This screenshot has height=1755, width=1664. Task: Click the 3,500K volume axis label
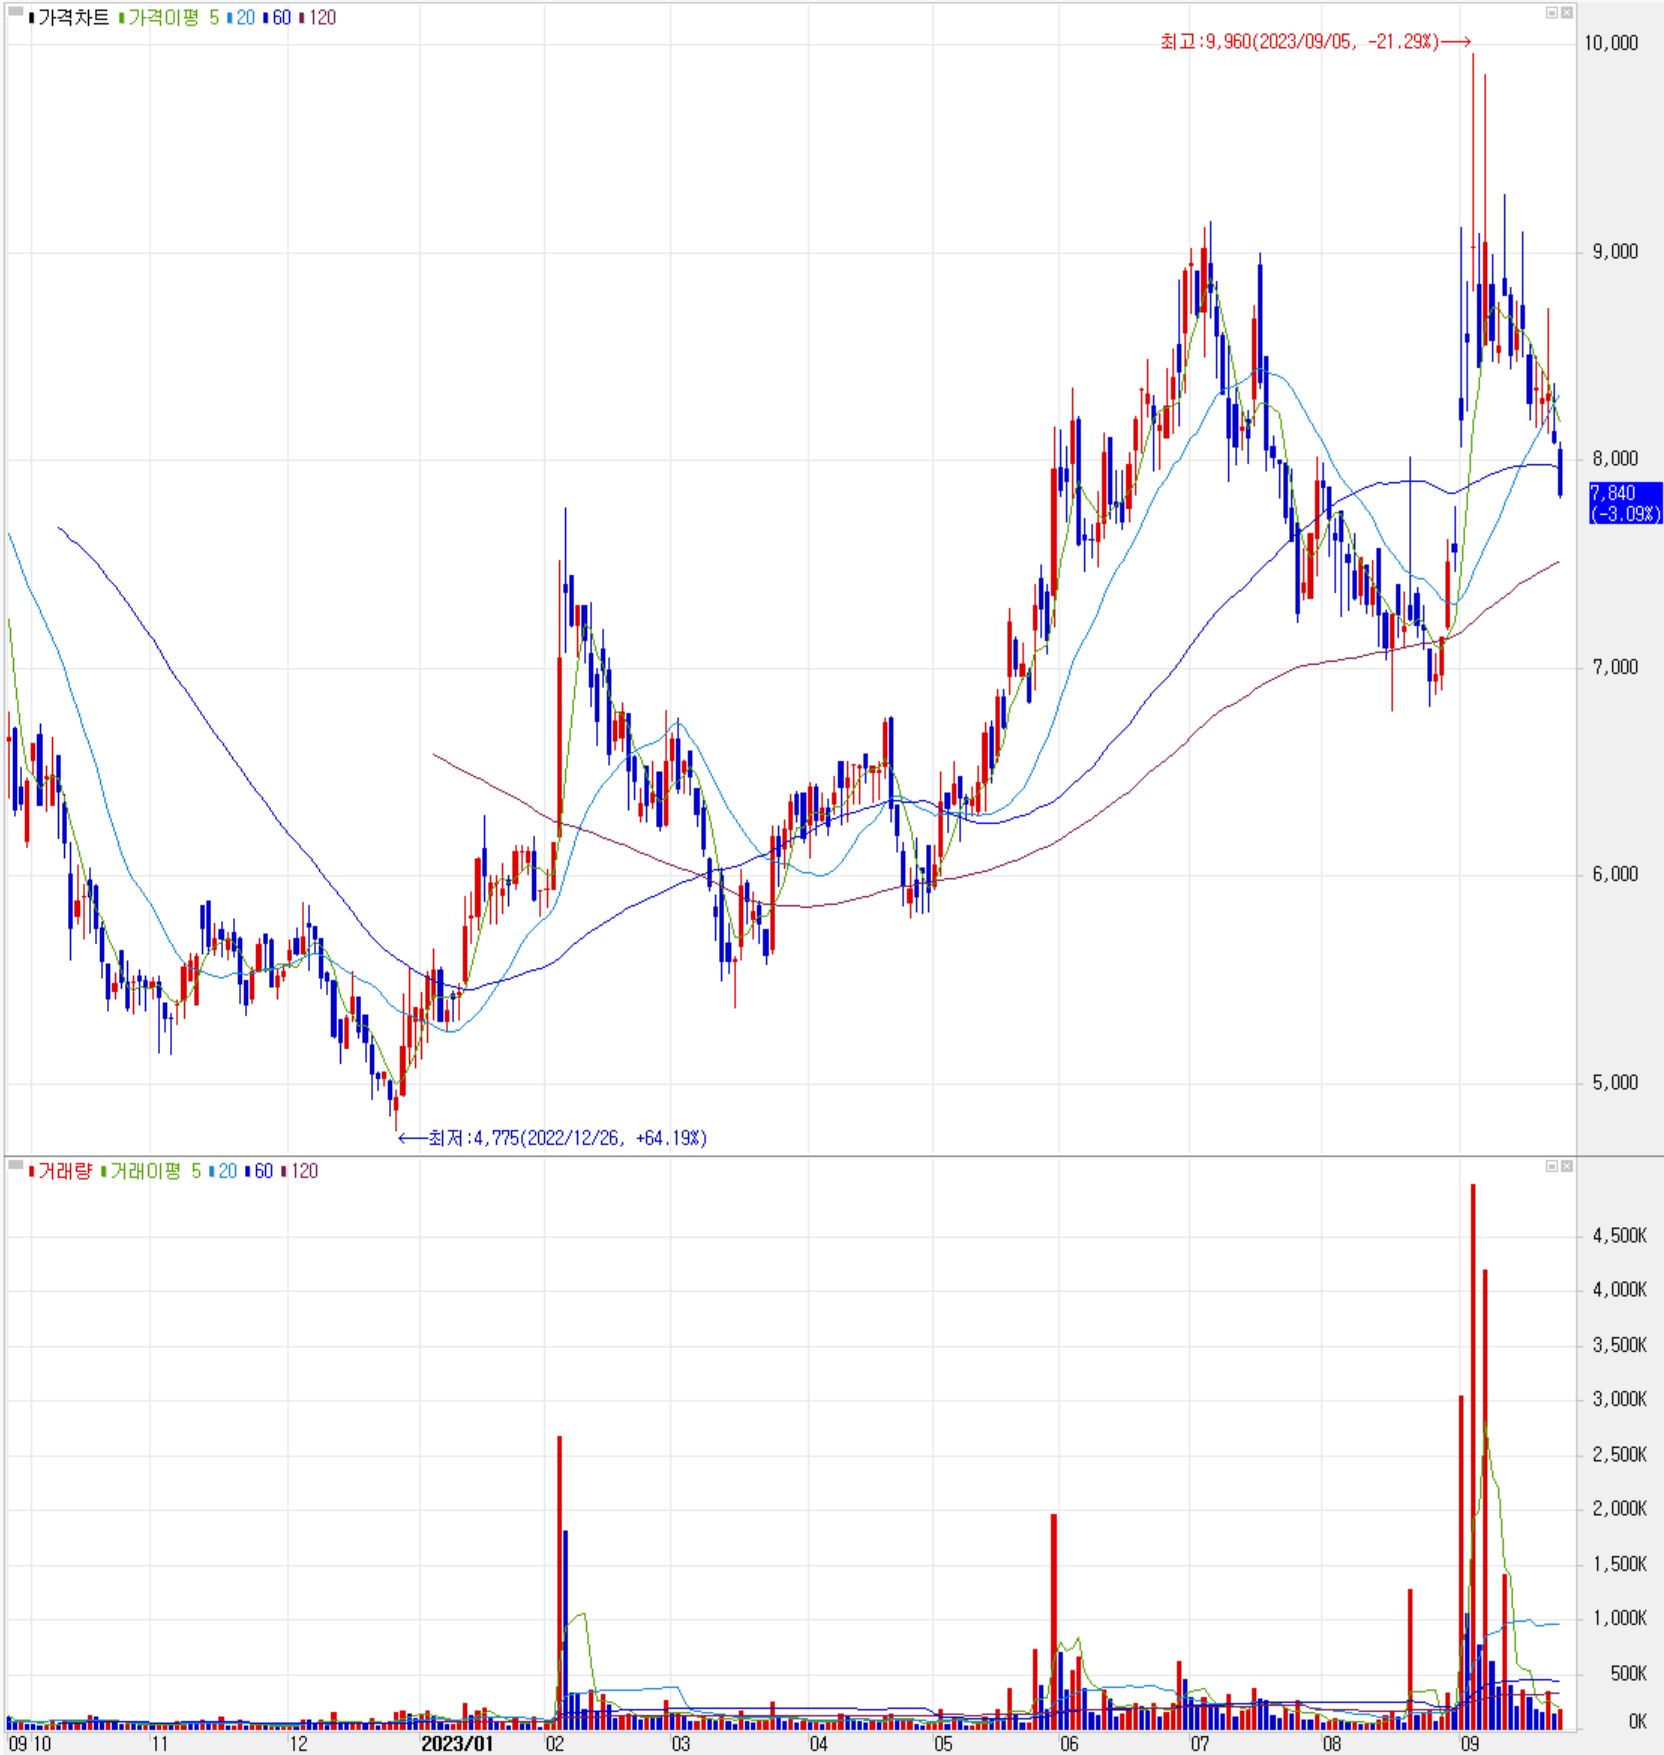click(1619, 1345)
